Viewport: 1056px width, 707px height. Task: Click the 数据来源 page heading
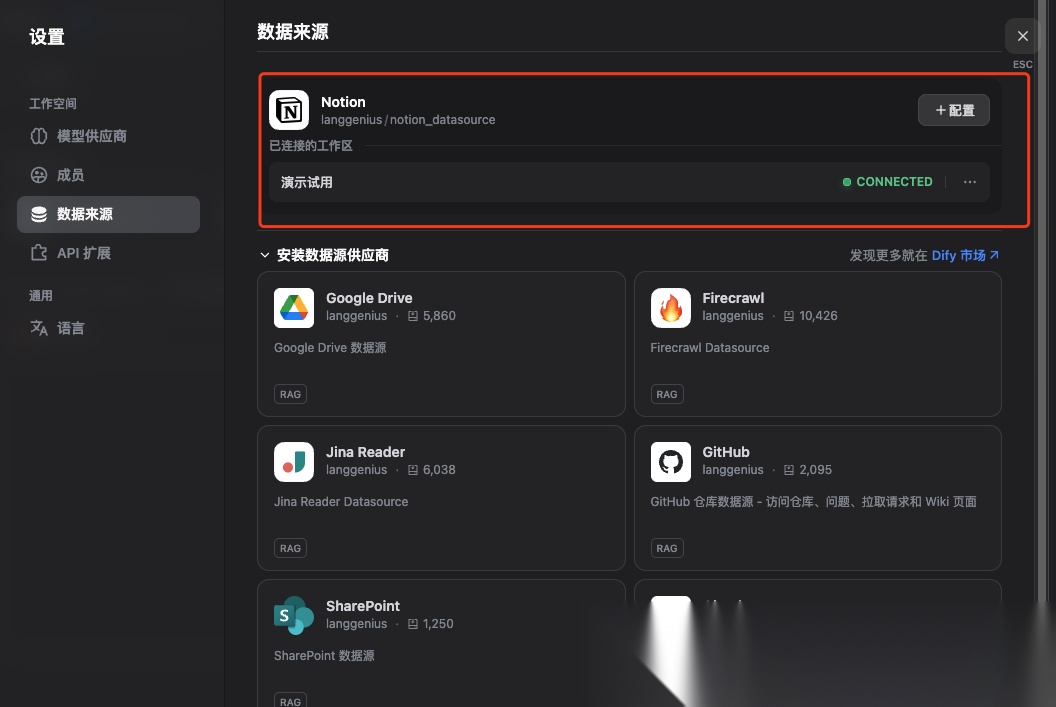click(x=293, y=32)
